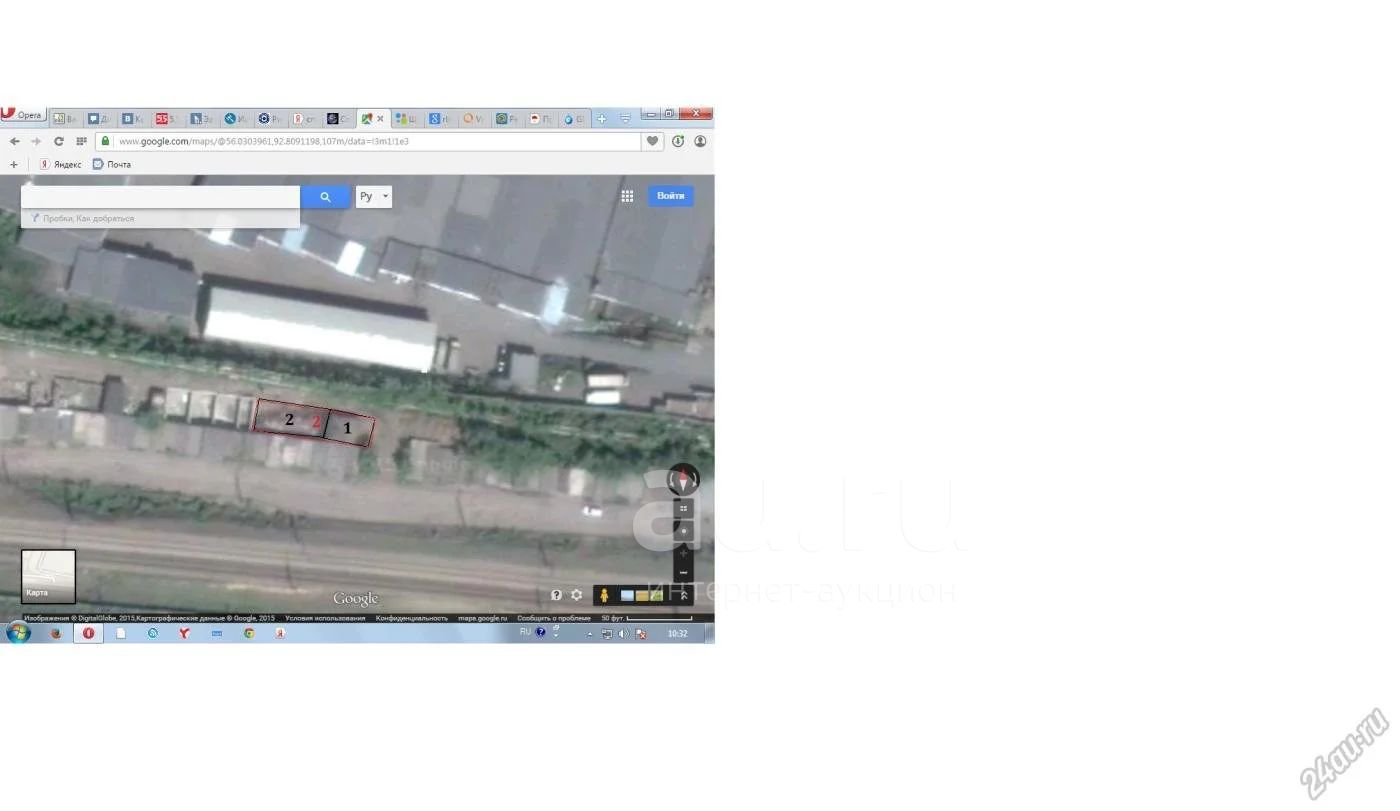The image size is (1400, 811).
Task: Add page to favorites with heart icon
Action: [653, 141]
